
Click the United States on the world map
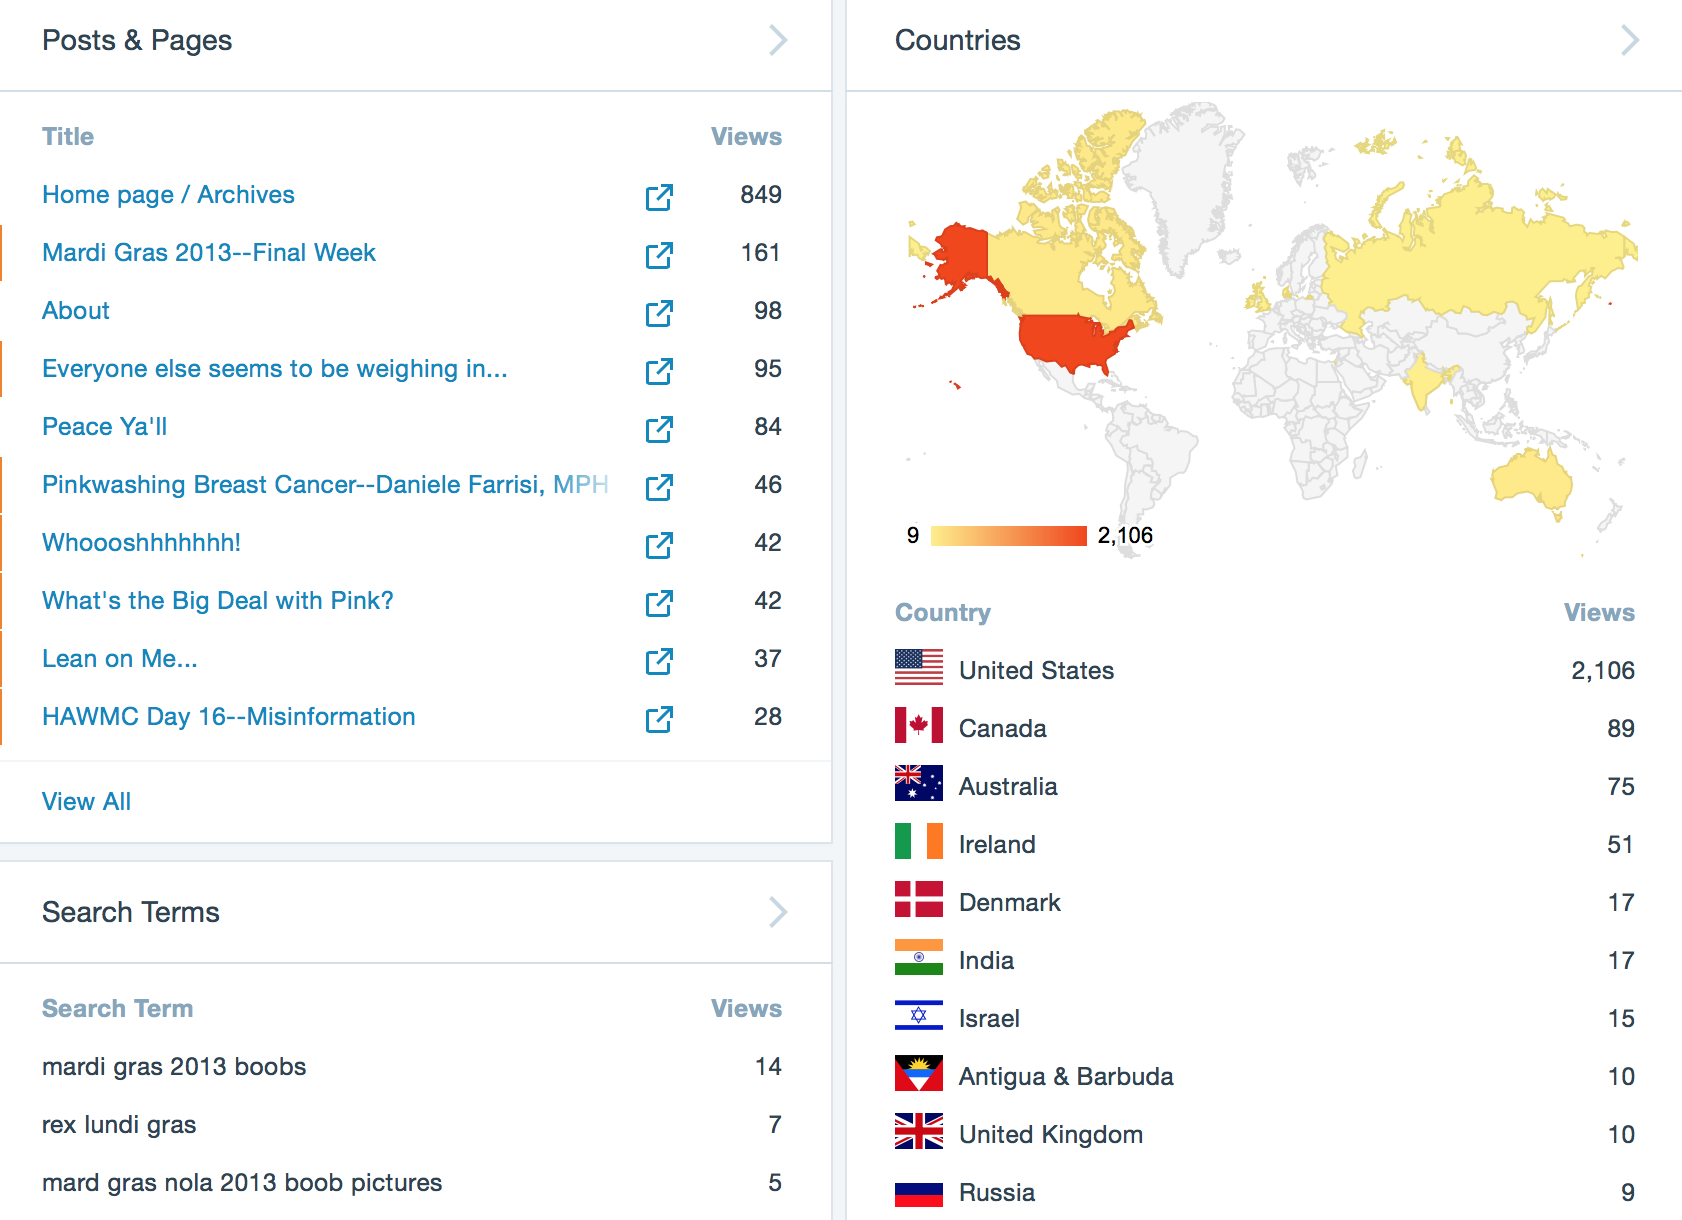click(x=1070, y=340)
